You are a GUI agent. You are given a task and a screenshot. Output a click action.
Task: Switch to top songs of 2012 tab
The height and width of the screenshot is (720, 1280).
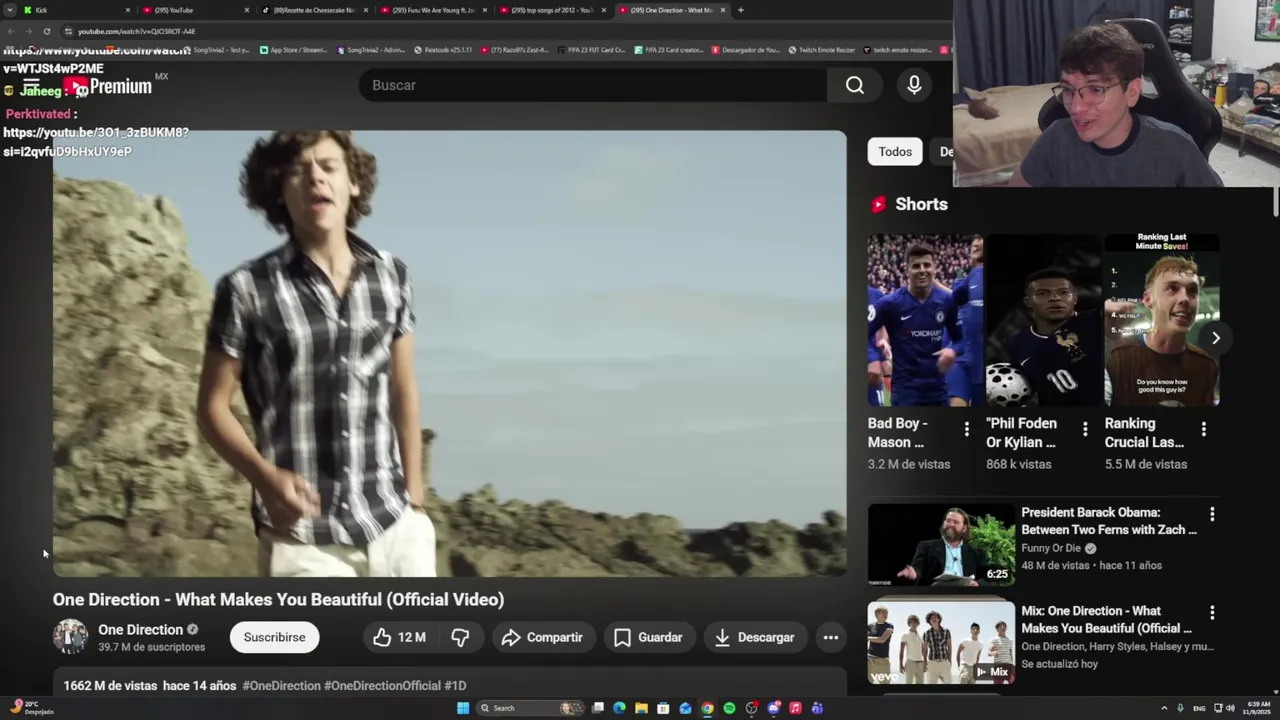coord(552,10)
